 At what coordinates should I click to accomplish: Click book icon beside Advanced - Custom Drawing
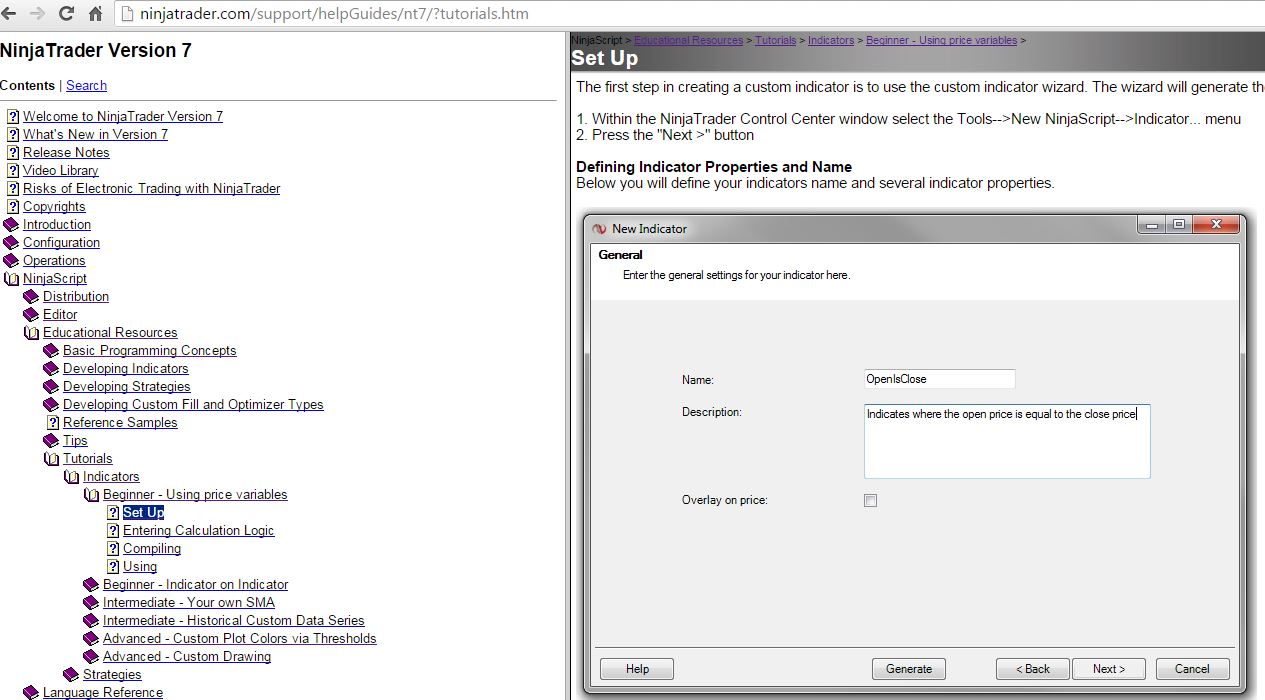coord(91,656)
